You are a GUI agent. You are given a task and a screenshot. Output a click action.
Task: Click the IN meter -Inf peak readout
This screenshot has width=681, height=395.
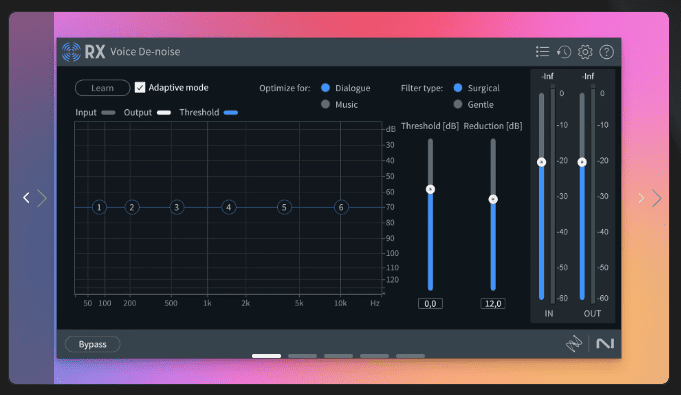547,76
